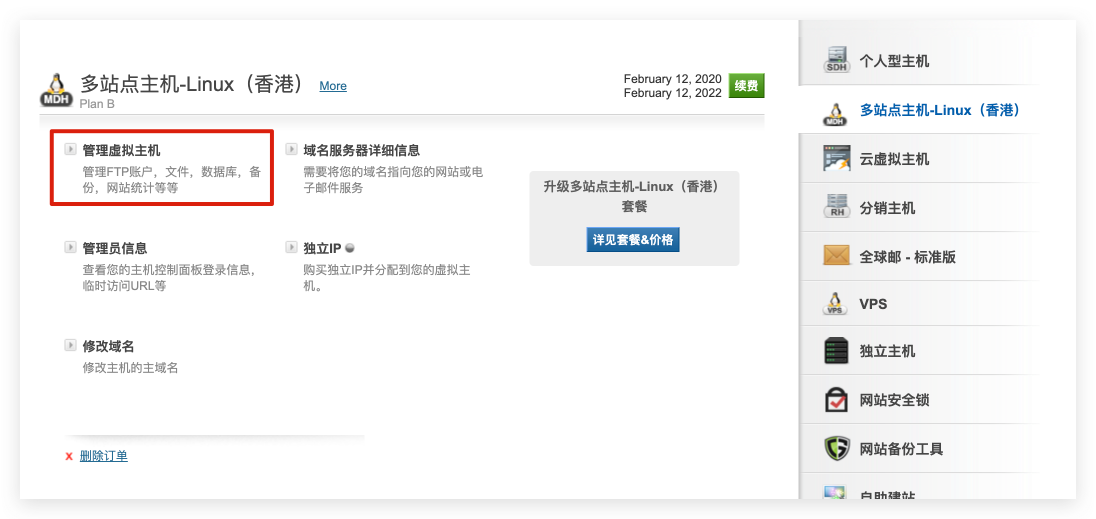Open the More link beside title

333,86
